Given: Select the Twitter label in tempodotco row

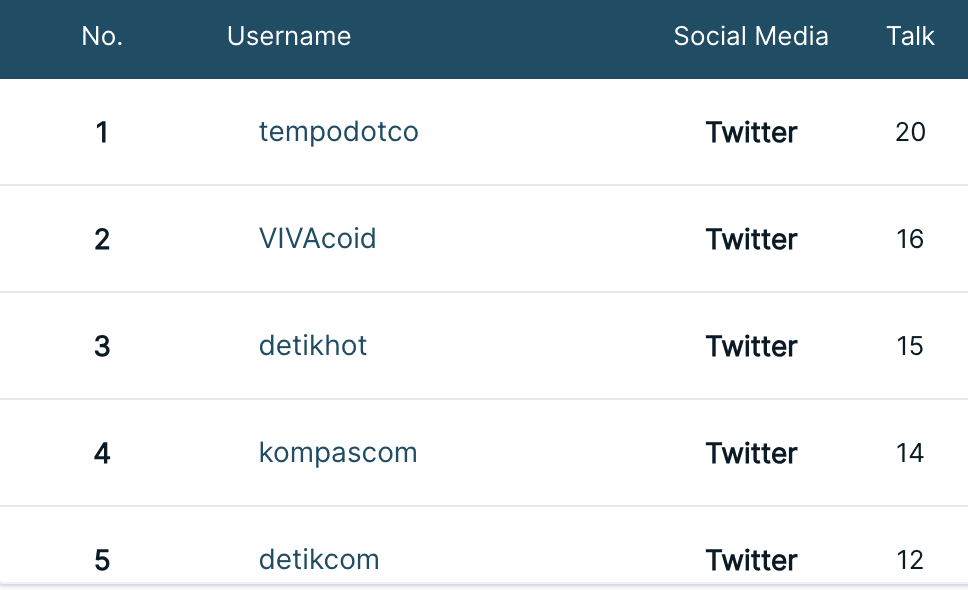Looking at the screenshot, I should (x=751, y=132).
